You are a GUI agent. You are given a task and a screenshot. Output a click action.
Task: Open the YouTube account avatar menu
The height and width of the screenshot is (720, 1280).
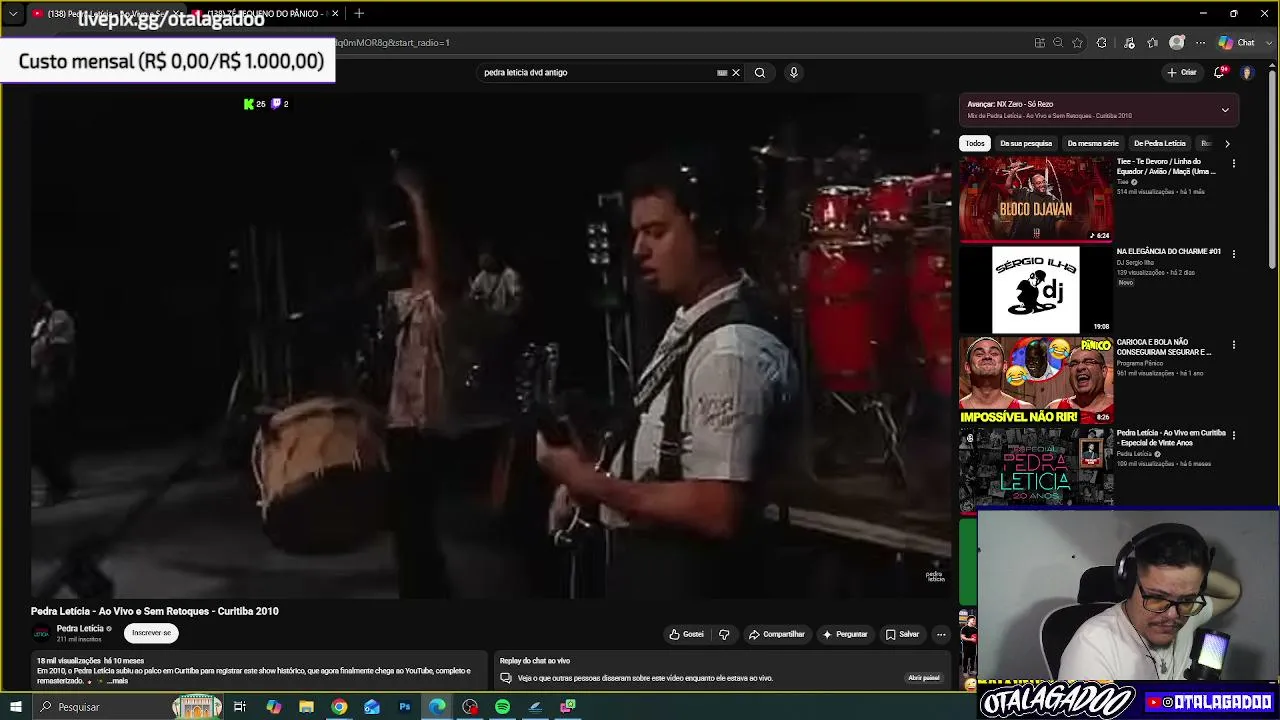[x=1247, y=72]
